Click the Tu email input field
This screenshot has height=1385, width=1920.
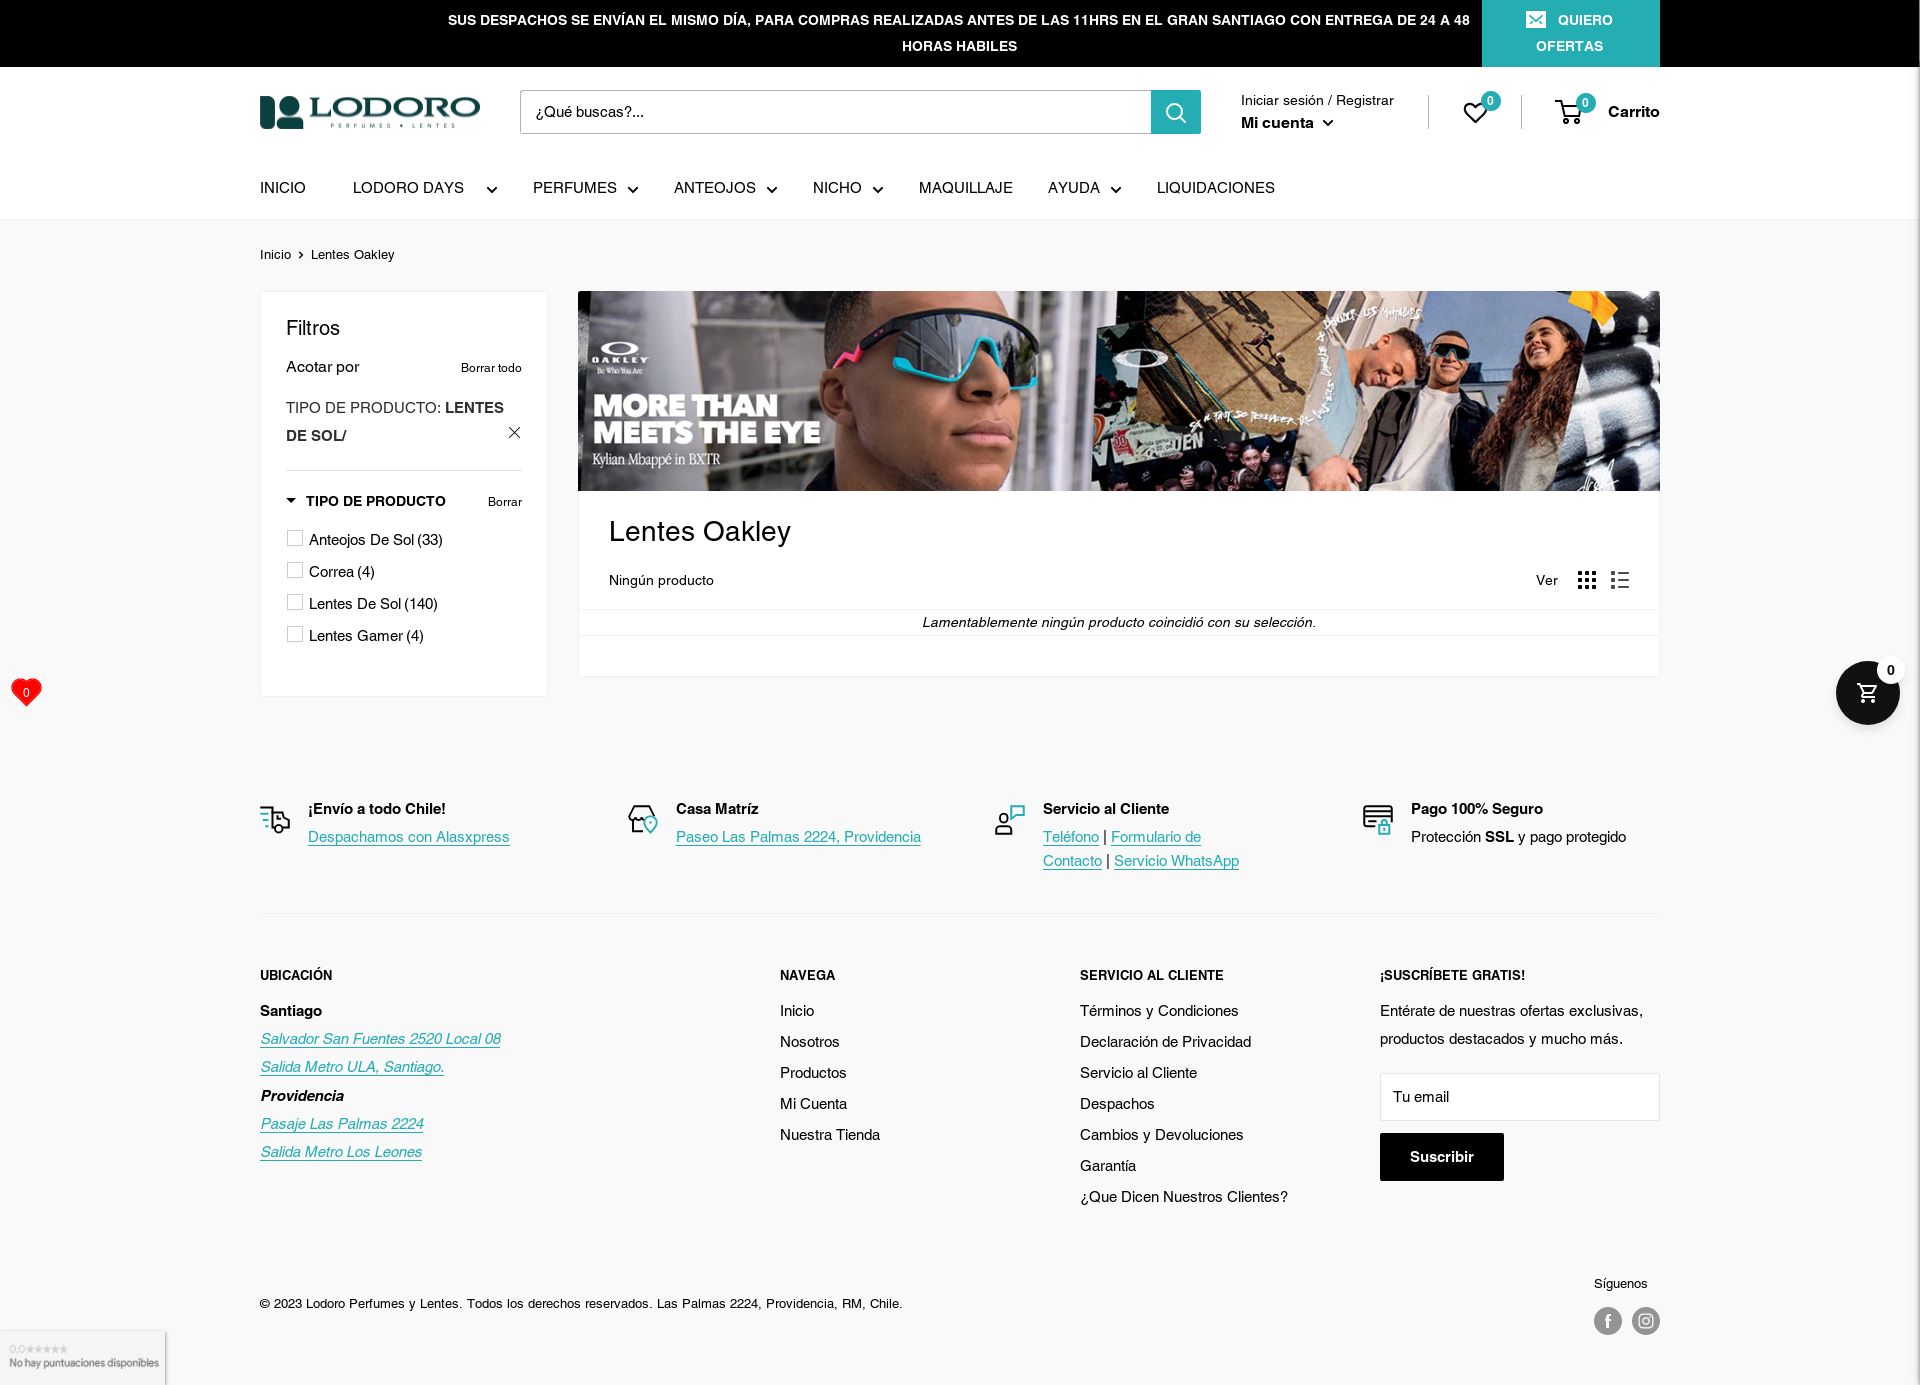pyautogui.click(x=1520, y=1097)
